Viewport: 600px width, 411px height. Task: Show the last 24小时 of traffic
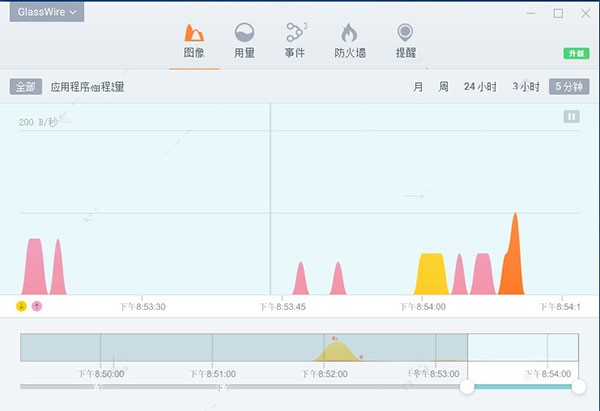coord(480,87)
